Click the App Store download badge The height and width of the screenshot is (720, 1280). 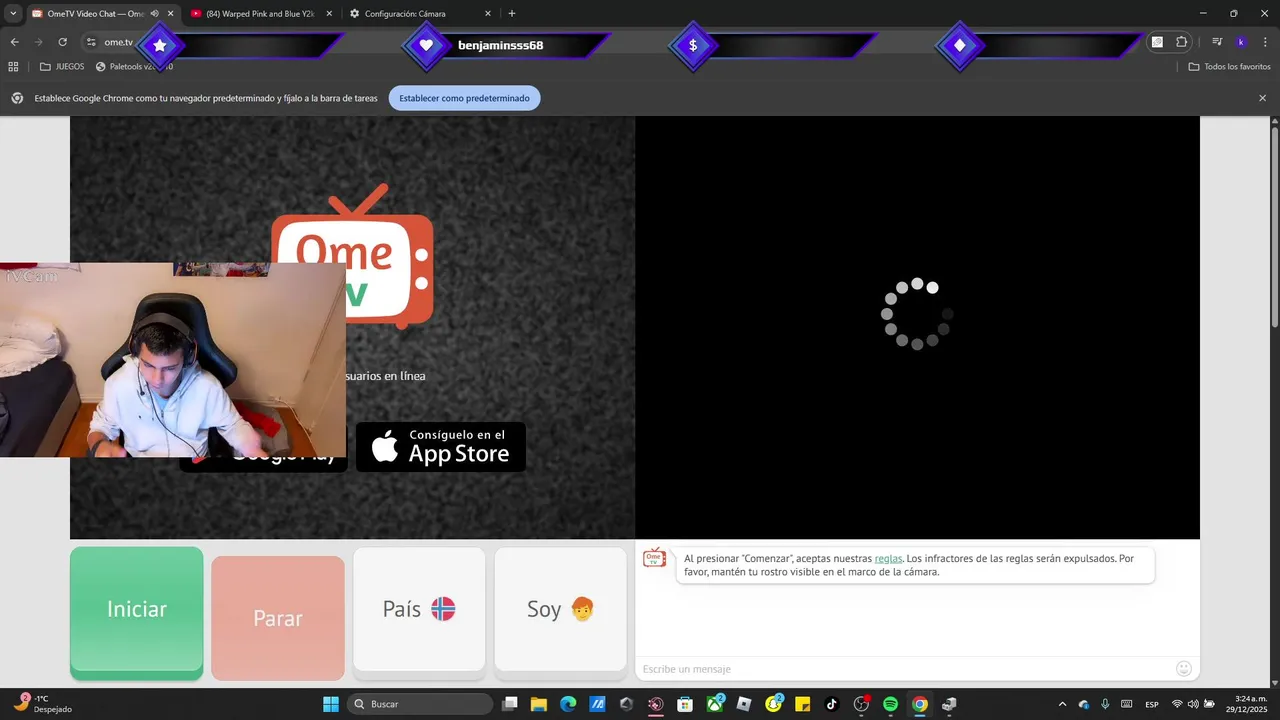(x=441, y=447)
